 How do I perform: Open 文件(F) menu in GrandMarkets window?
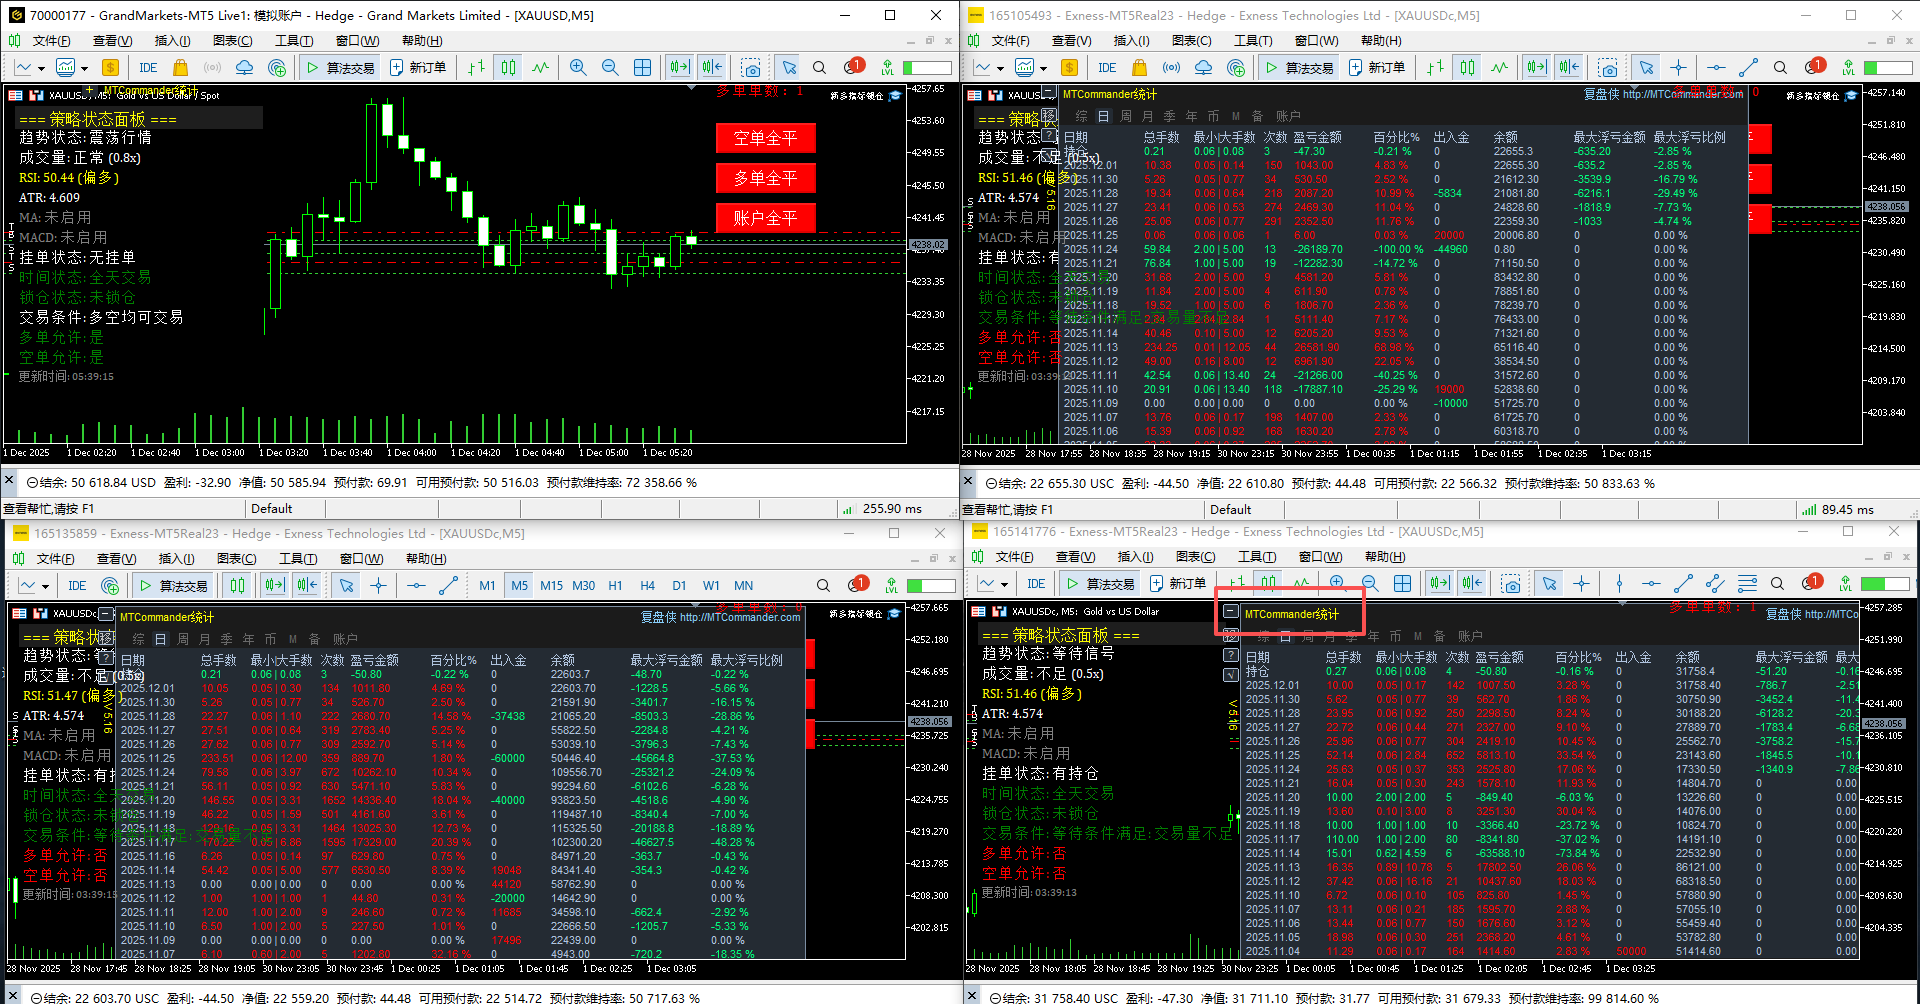(x=51, y=40)
